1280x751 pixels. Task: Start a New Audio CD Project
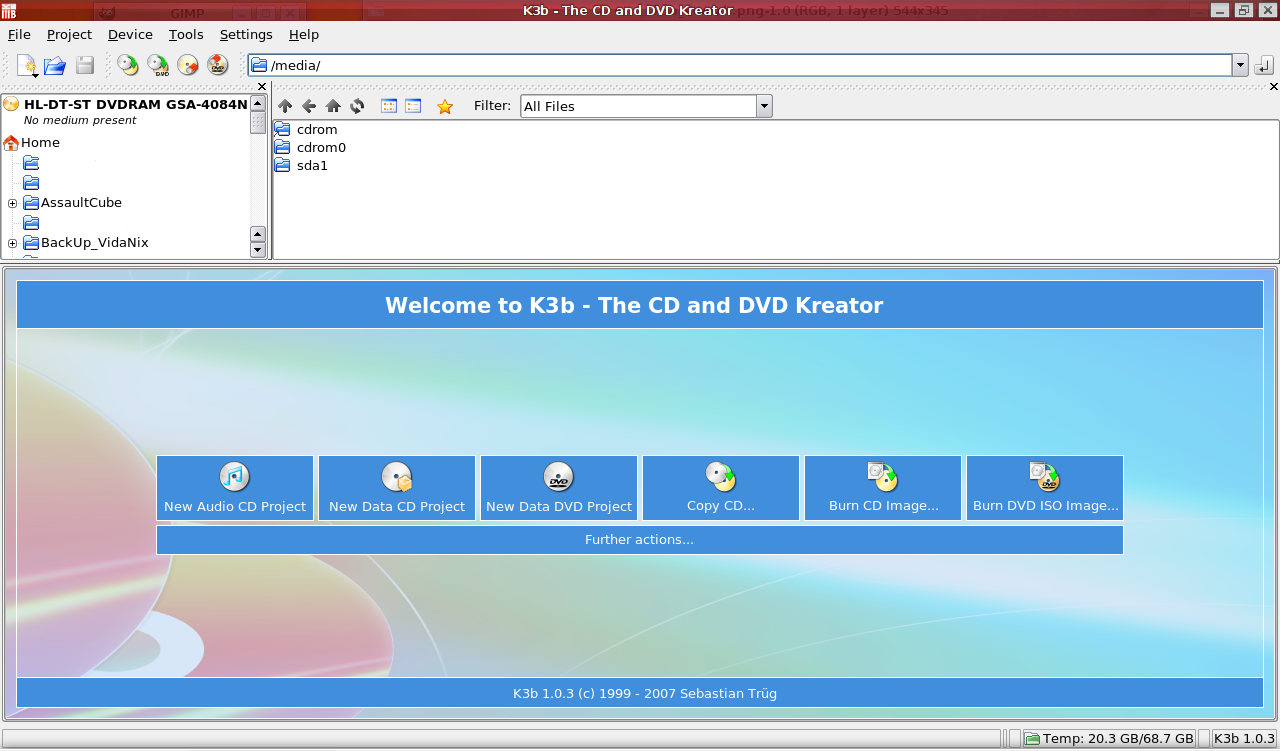tap(235, 488)
